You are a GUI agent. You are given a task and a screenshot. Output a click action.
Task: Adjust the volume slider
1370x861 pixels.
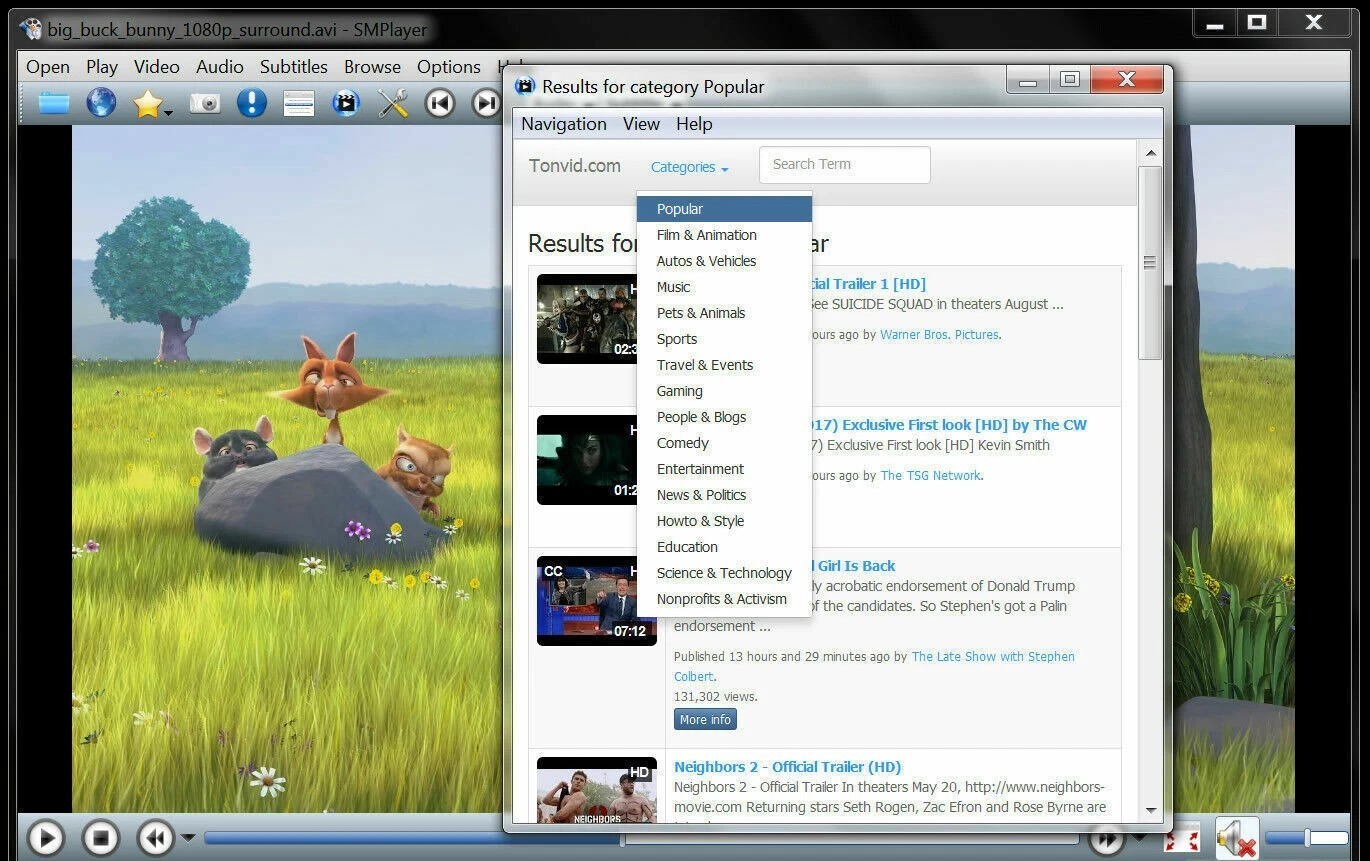[x=1307, y=838]
